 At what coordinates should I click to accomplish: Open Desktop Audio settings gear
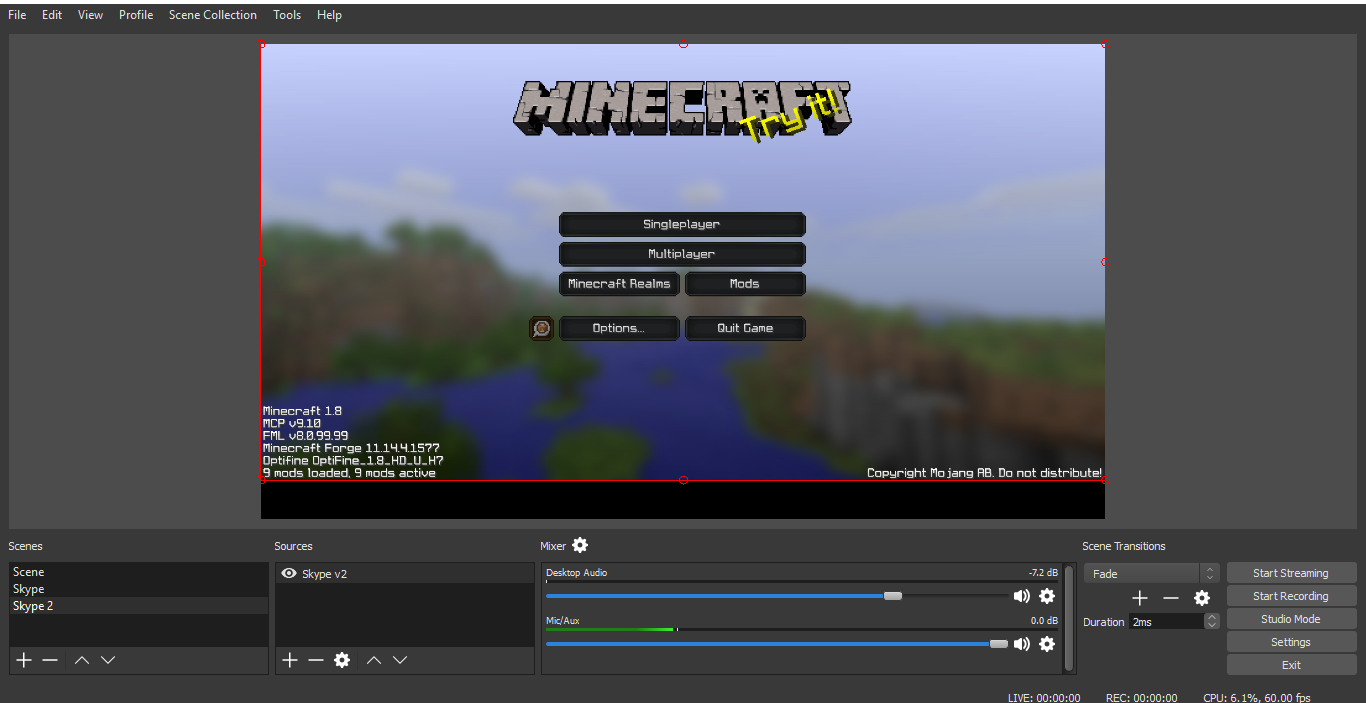click(x=1047, y=596)
